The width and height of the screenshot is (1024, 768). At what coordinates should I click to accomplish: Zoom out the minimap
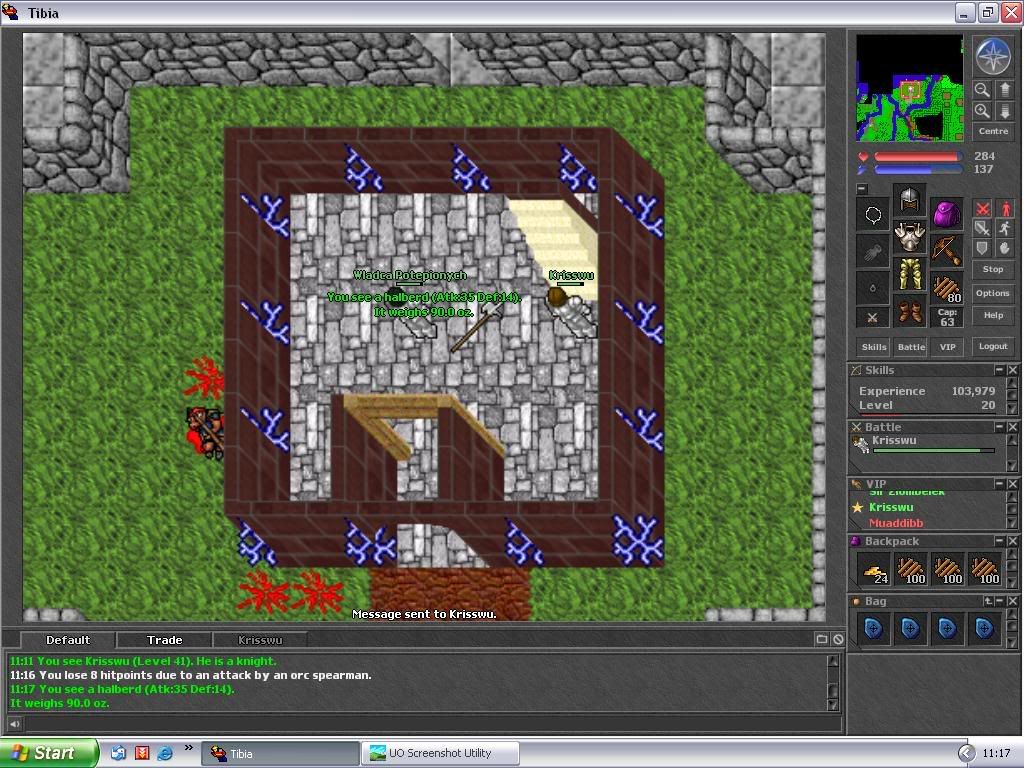point(982,90)
